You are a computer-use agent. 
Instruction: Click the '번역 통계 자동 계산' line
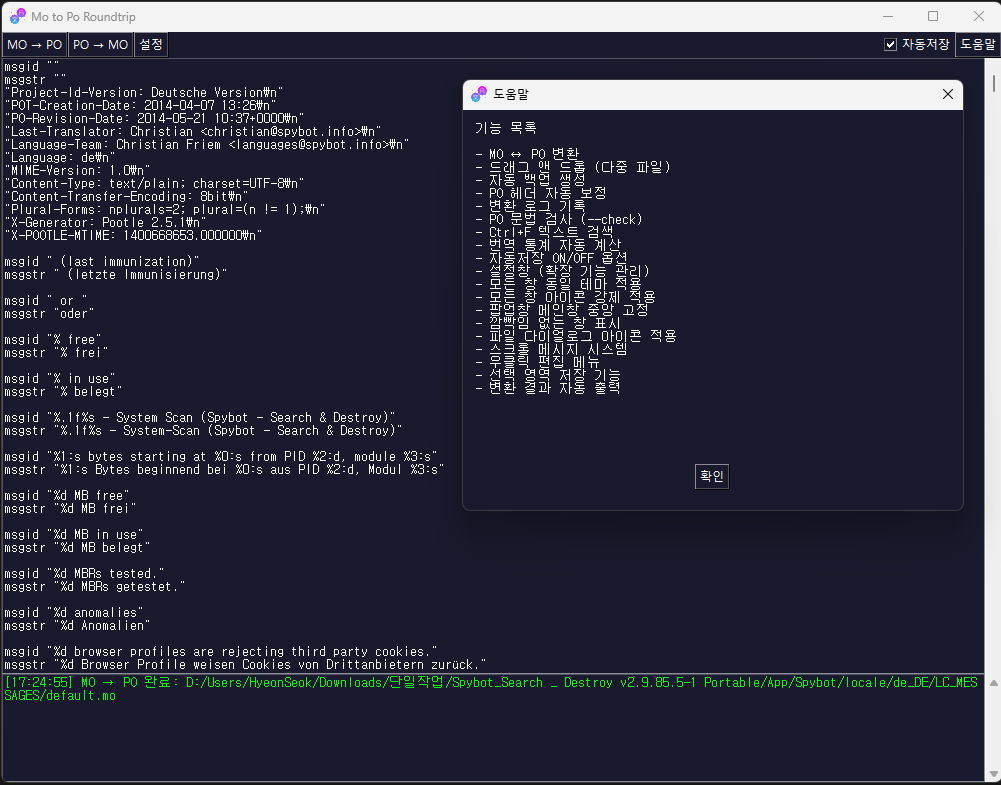point(548,245)
